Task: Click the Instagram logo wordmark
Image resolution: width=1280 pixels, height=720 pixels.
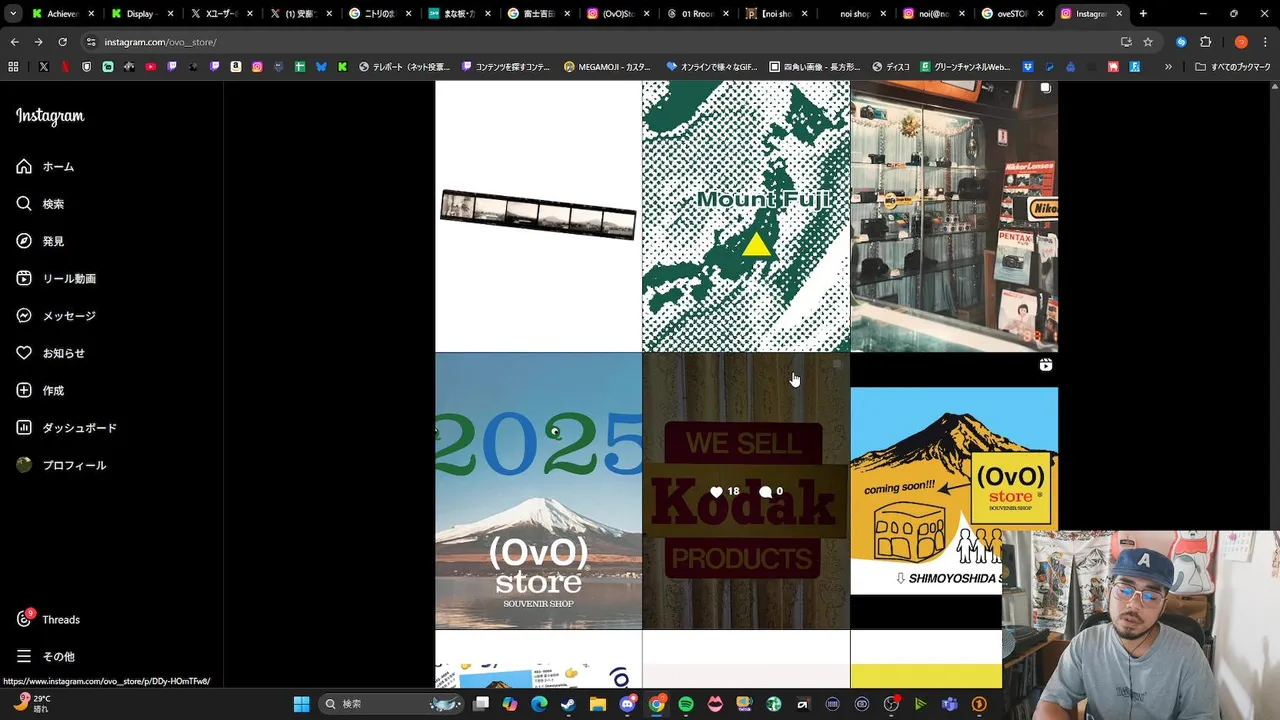Action: [50, 116]
